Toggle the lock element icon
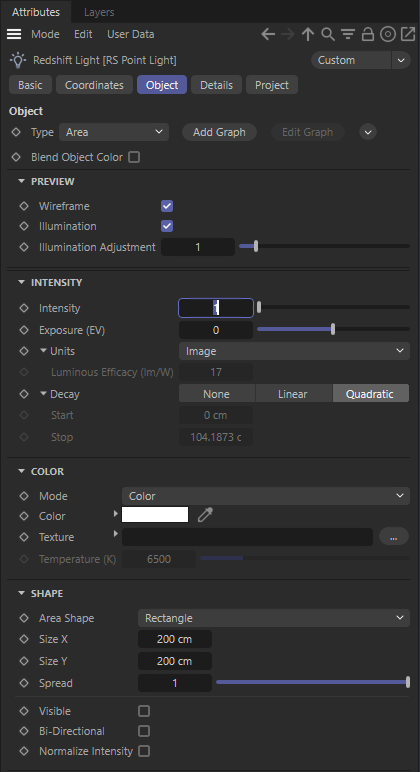 [x=368, y=34]
